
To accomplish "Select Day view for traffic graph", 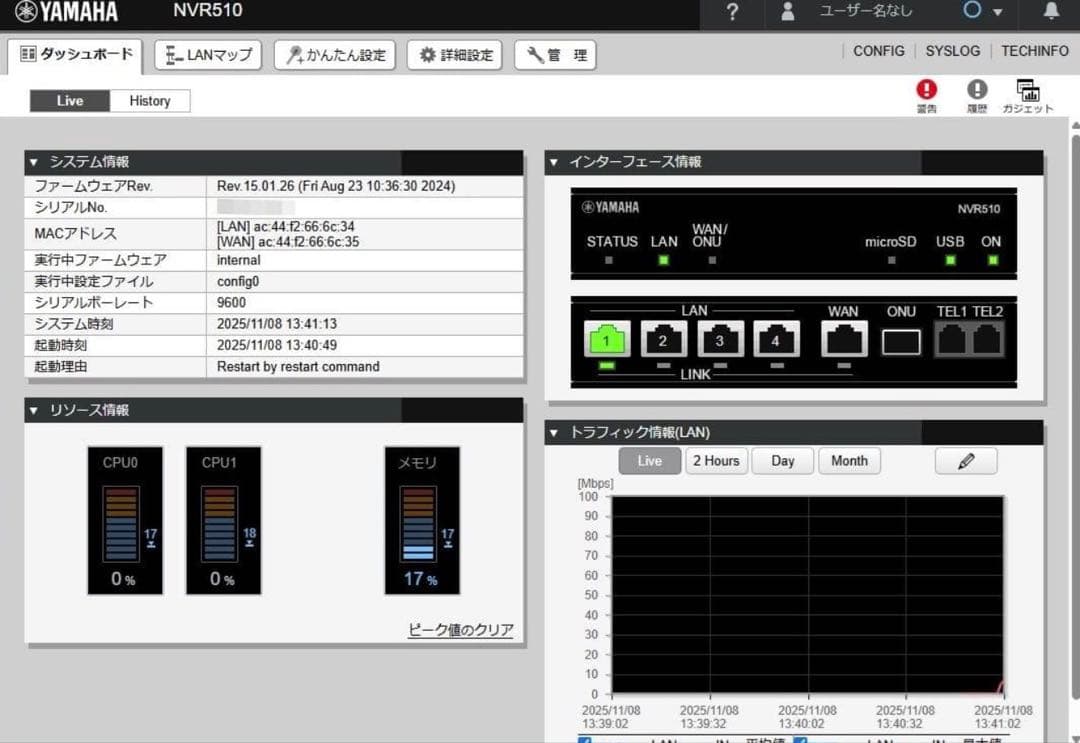I will tap(782, 461).
